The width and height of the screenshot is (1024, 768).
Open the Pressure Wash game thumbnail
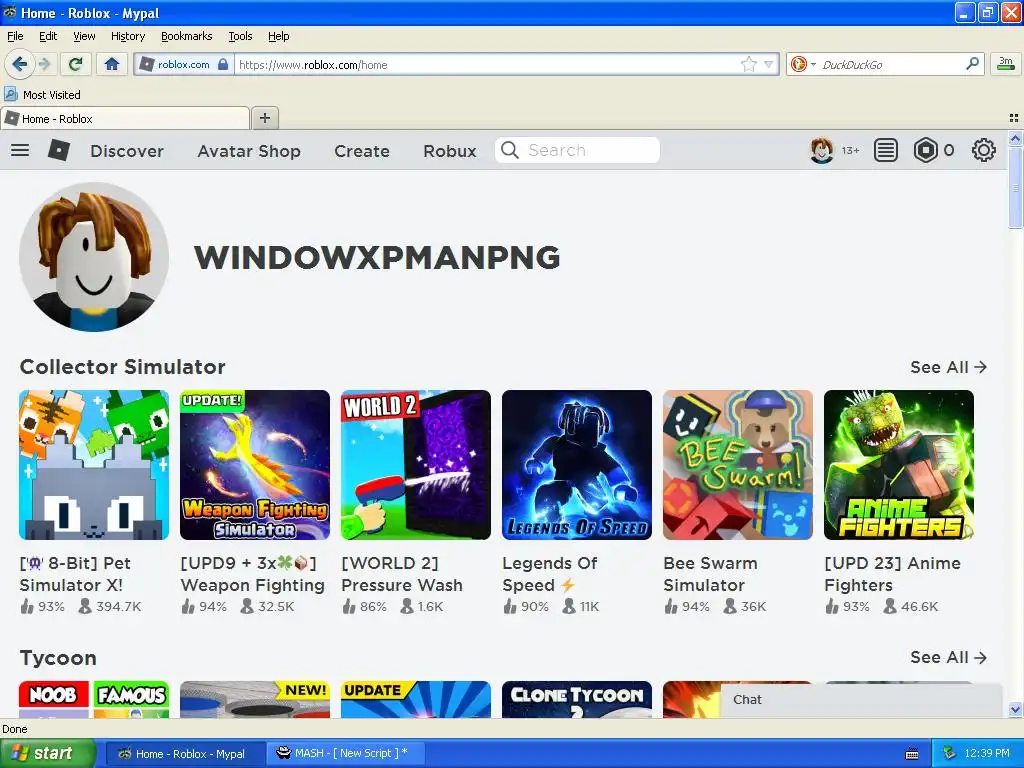416,465
